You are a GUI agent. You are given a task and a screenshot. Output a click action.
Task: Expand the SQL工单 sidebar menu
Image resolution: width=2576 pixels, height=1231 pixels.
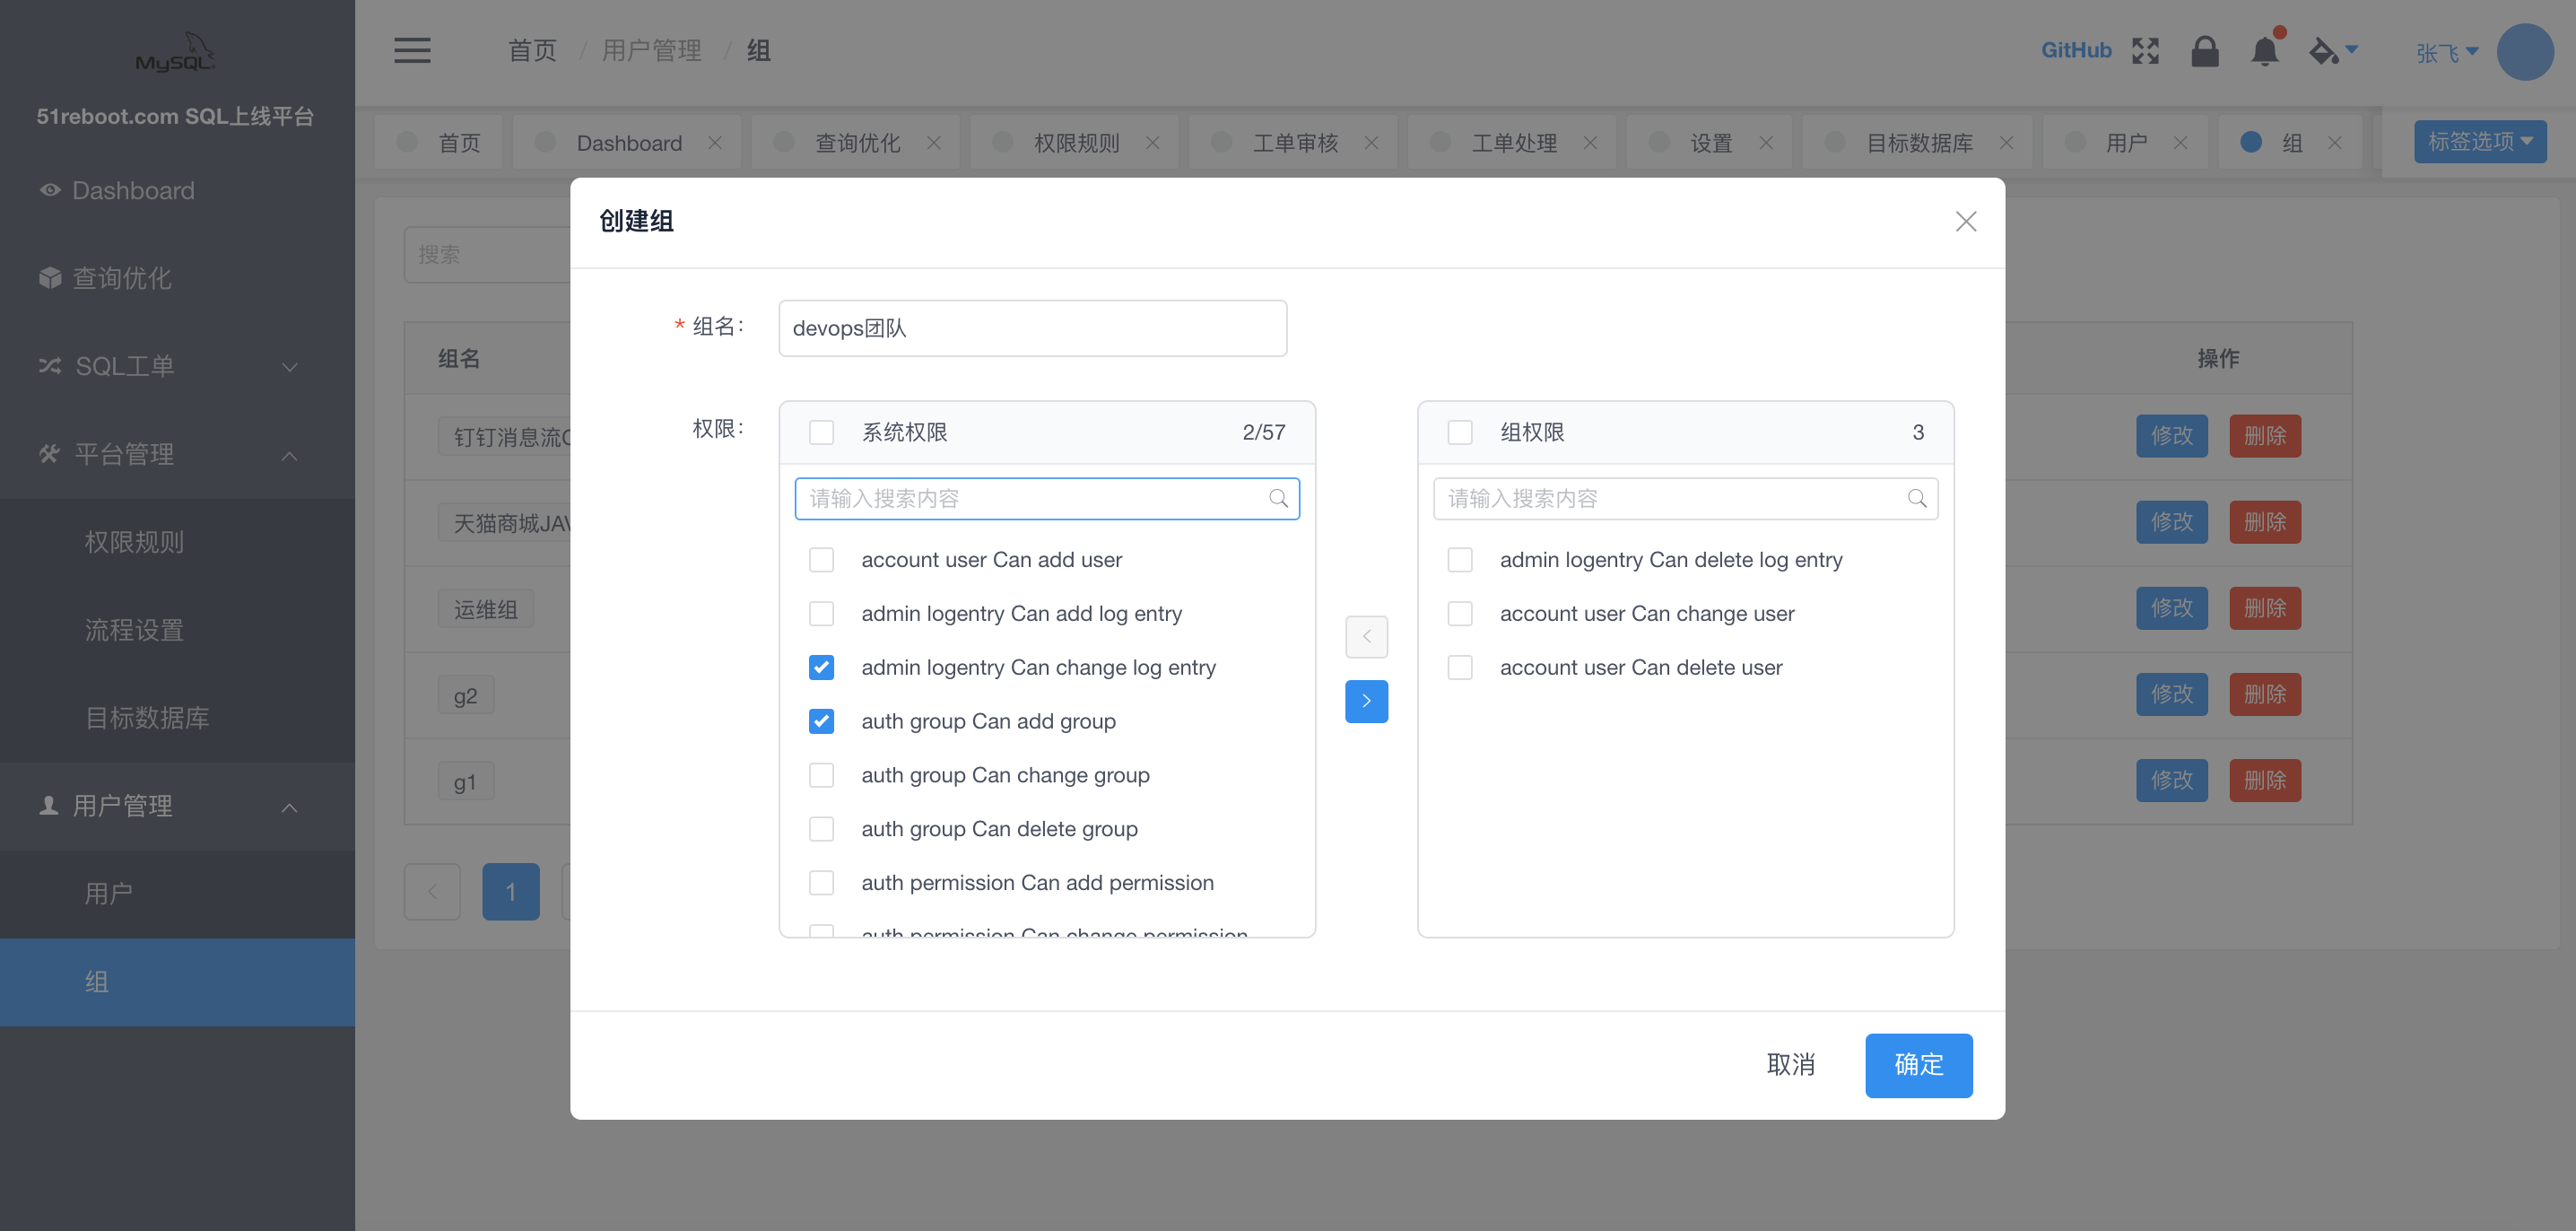pyautogui.click(x=177, y=366)
